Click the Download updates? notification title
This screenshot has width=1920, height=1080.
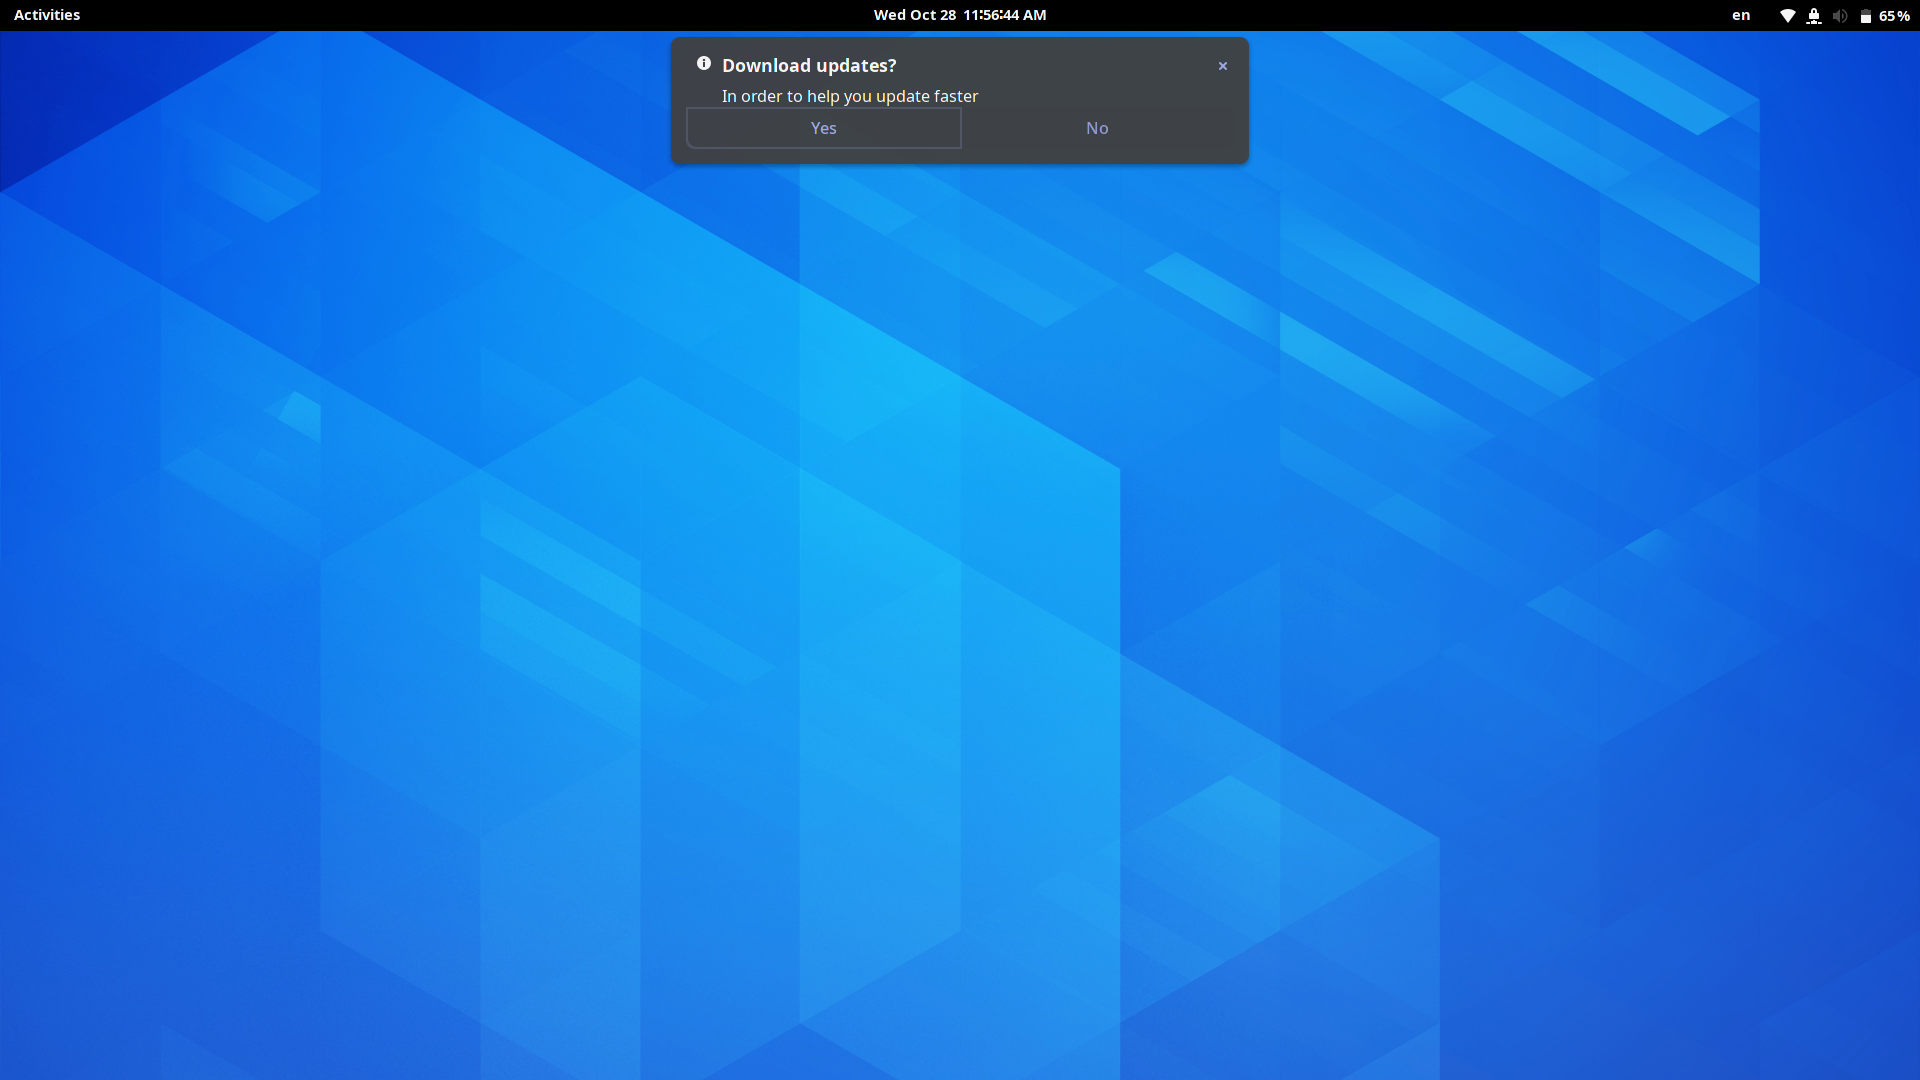pyautogui.click(x=809, y=66)
